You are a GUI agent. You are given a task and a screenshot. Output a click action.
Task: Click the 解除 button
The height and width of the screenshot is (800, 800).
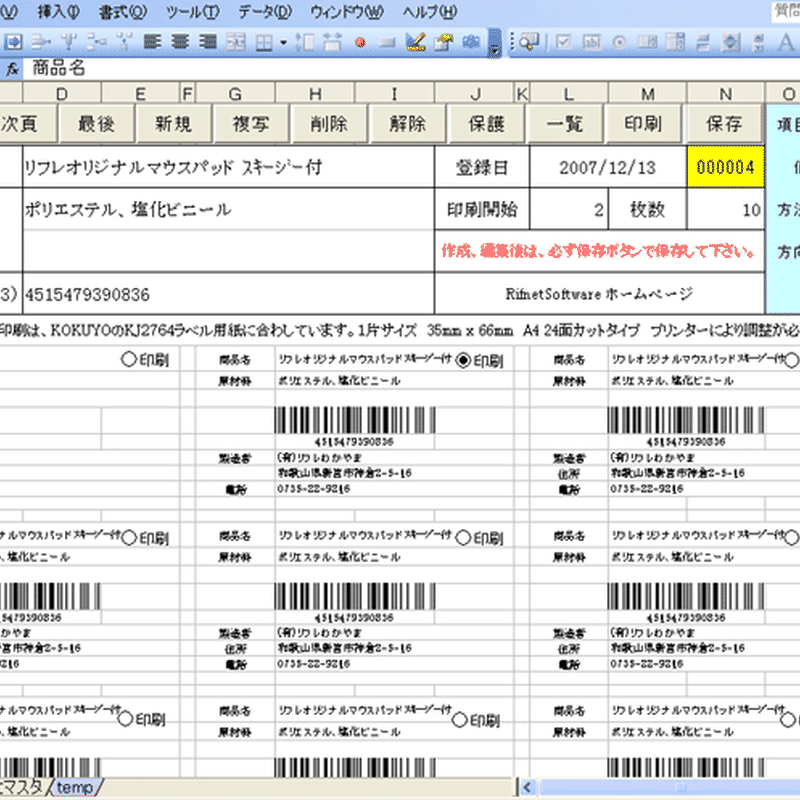click(x=408, y=123)
